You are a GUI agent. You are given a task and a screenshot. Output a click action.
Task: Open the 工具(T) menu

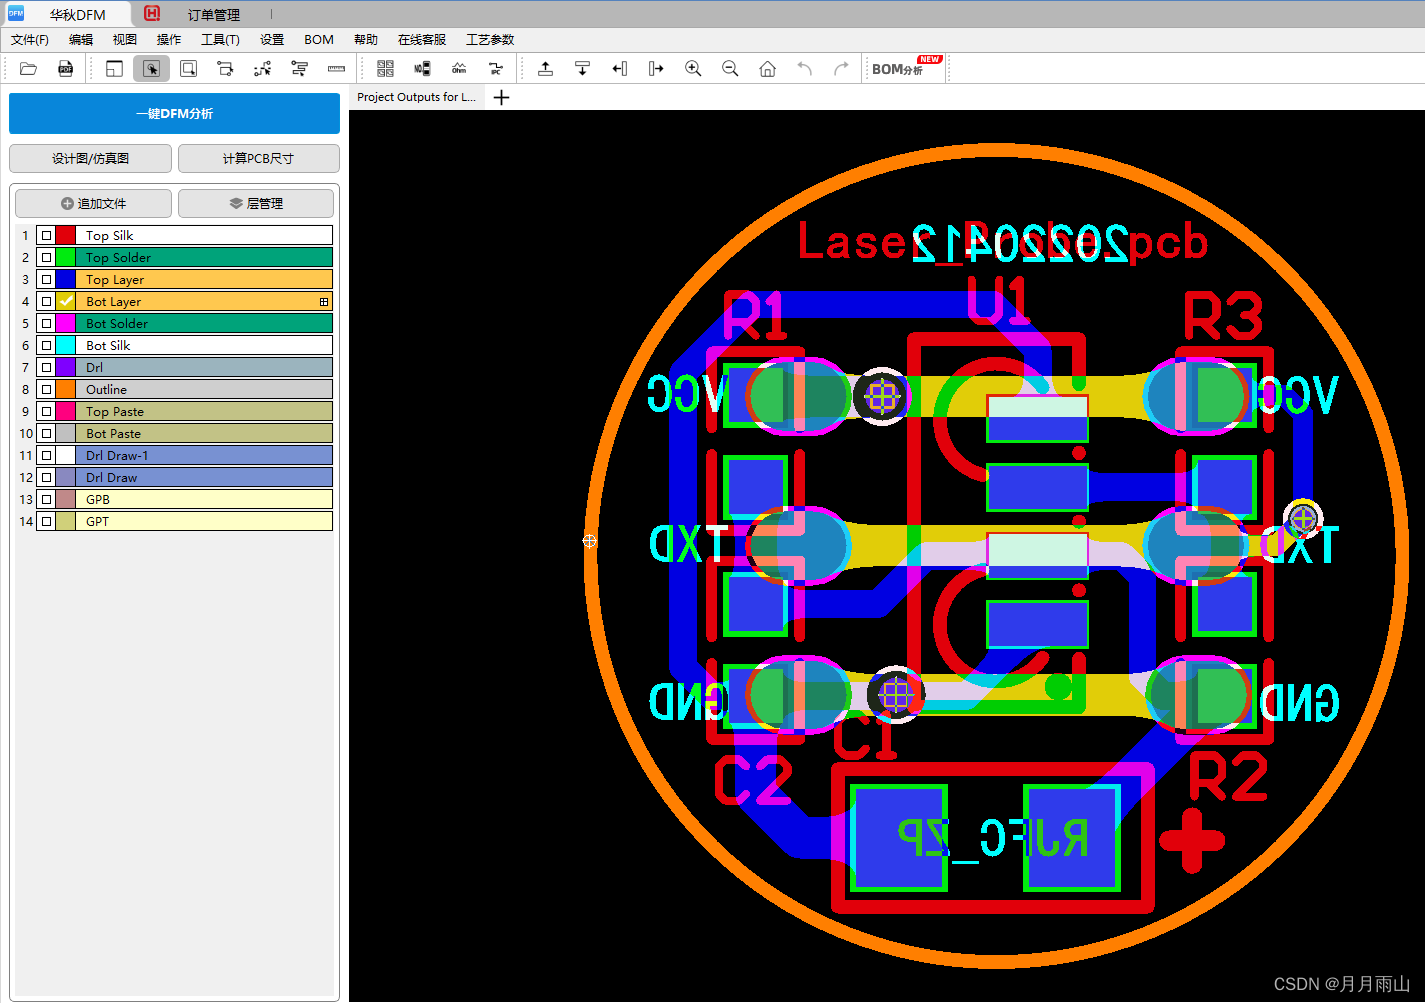tap(220, 40)
